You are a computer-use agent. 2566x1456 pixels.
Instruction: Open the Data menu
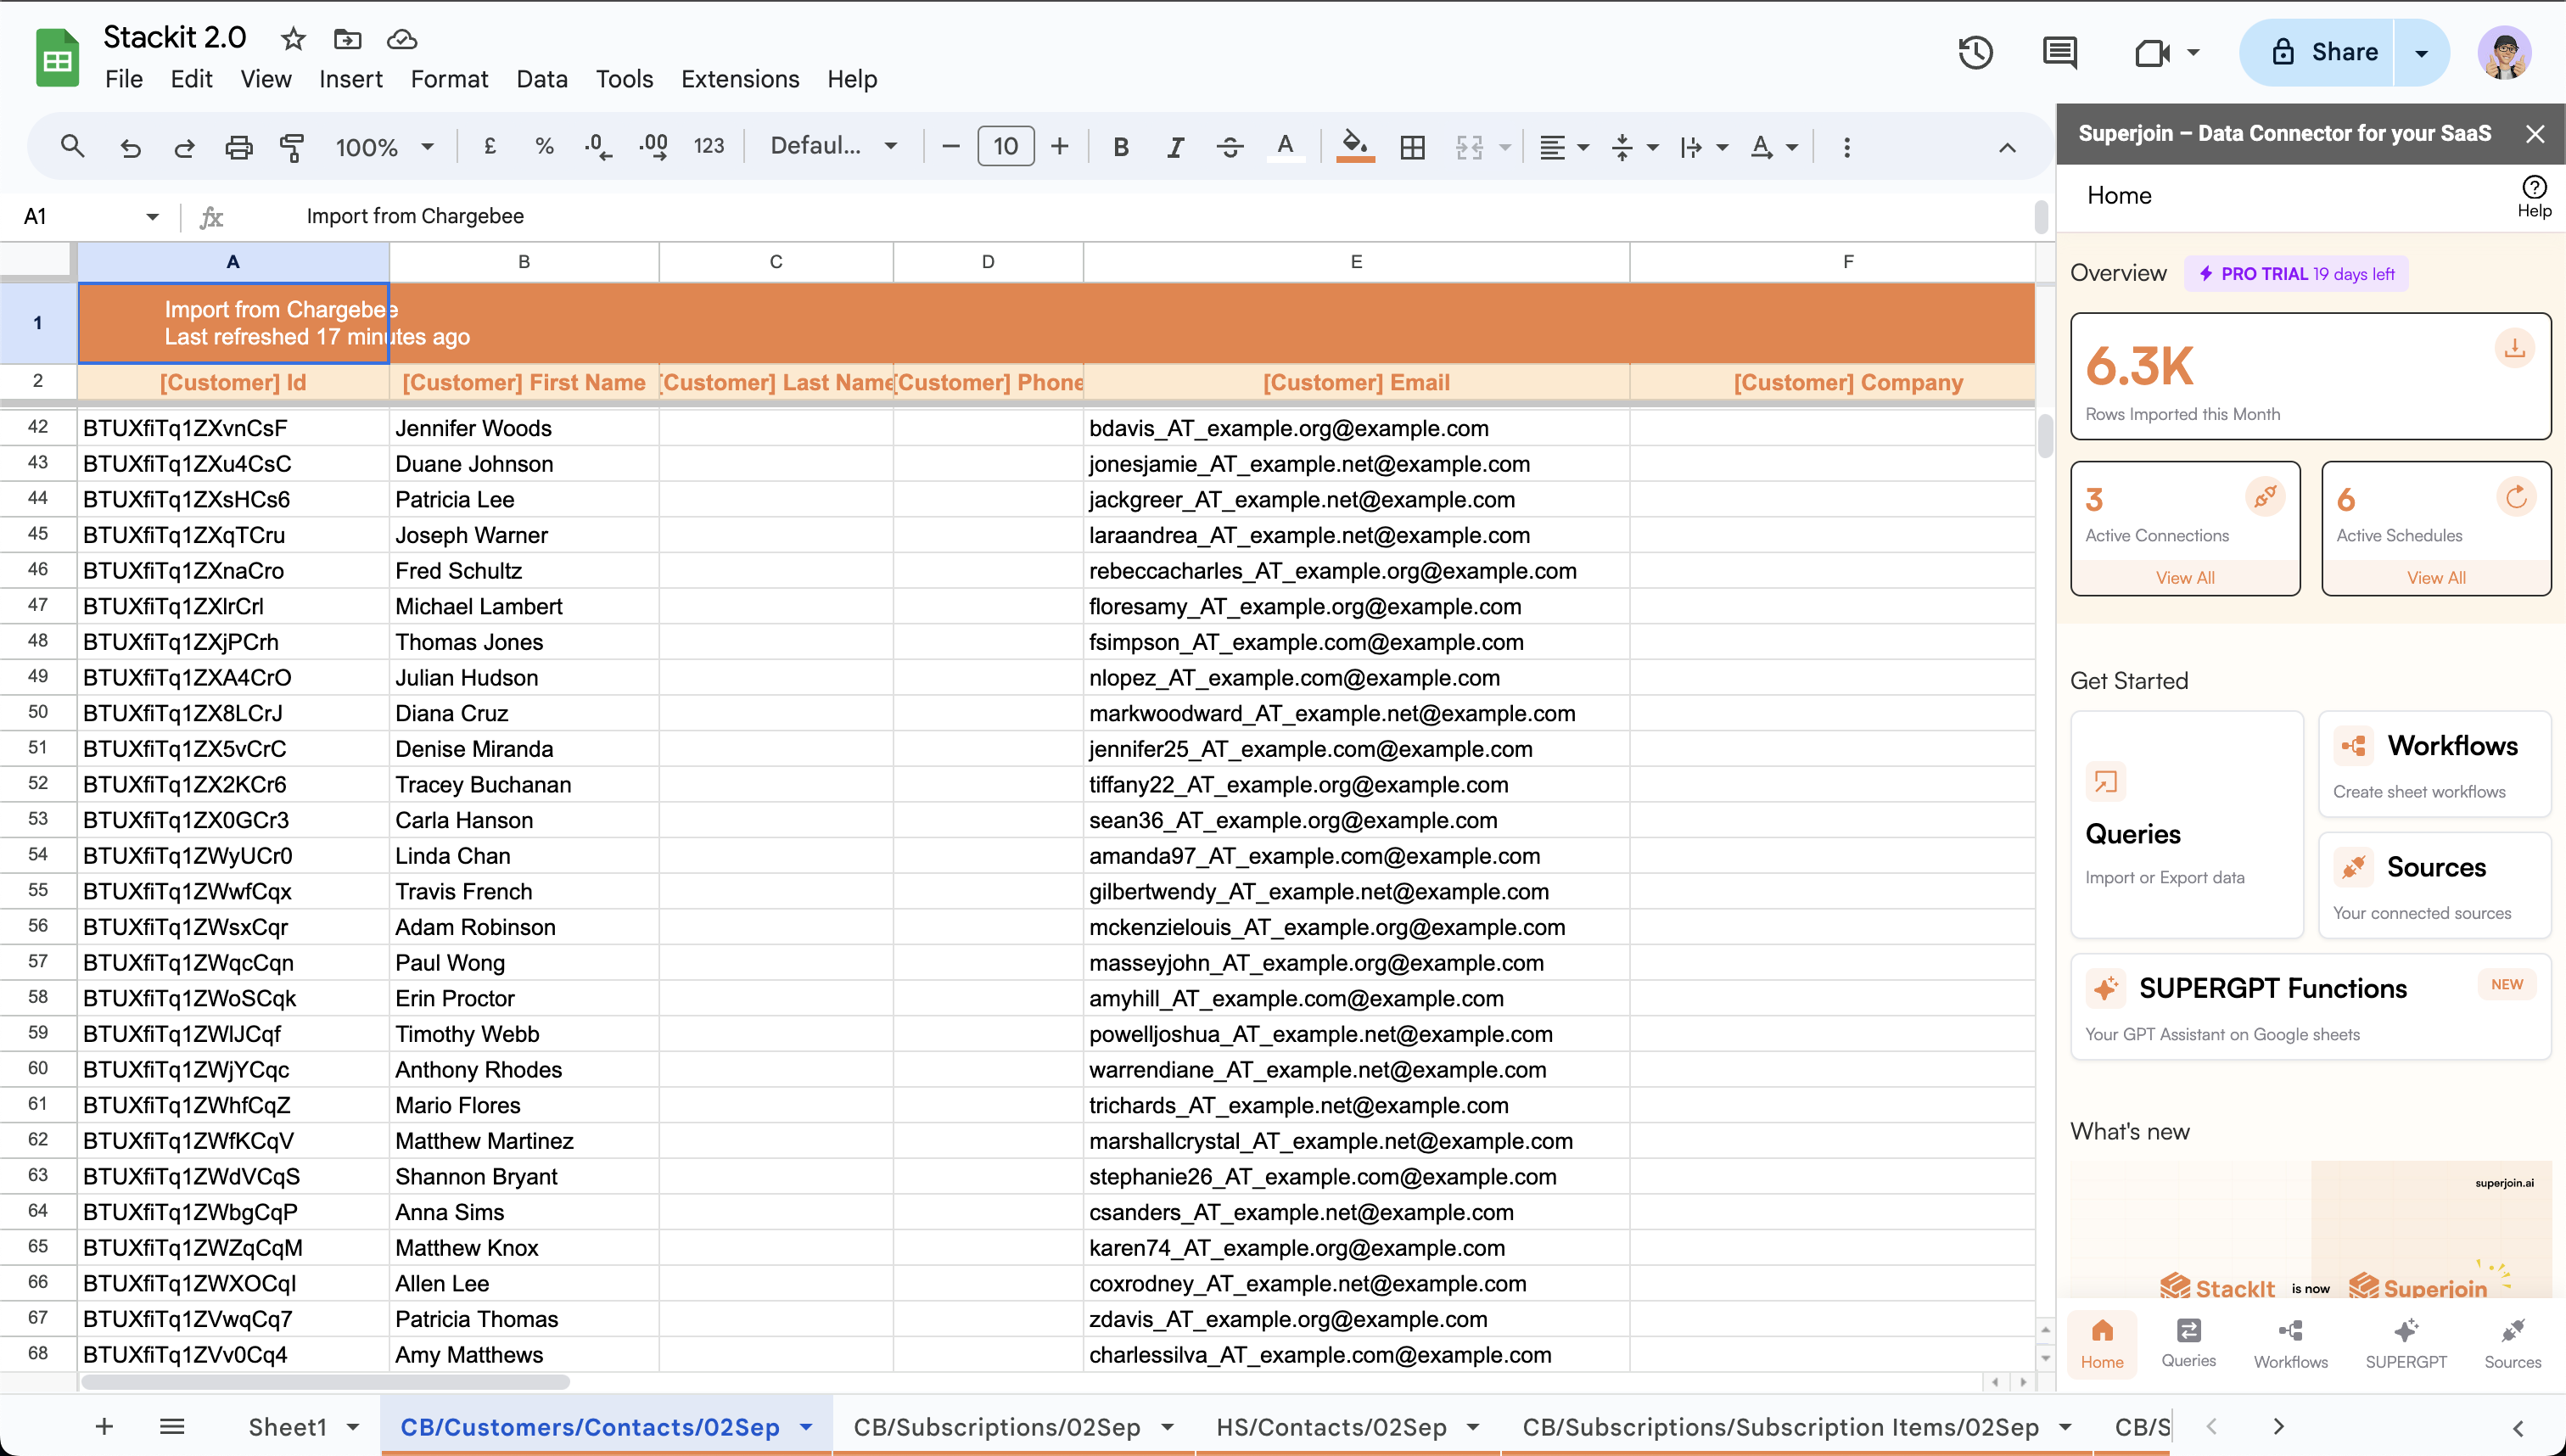[542, 79]
